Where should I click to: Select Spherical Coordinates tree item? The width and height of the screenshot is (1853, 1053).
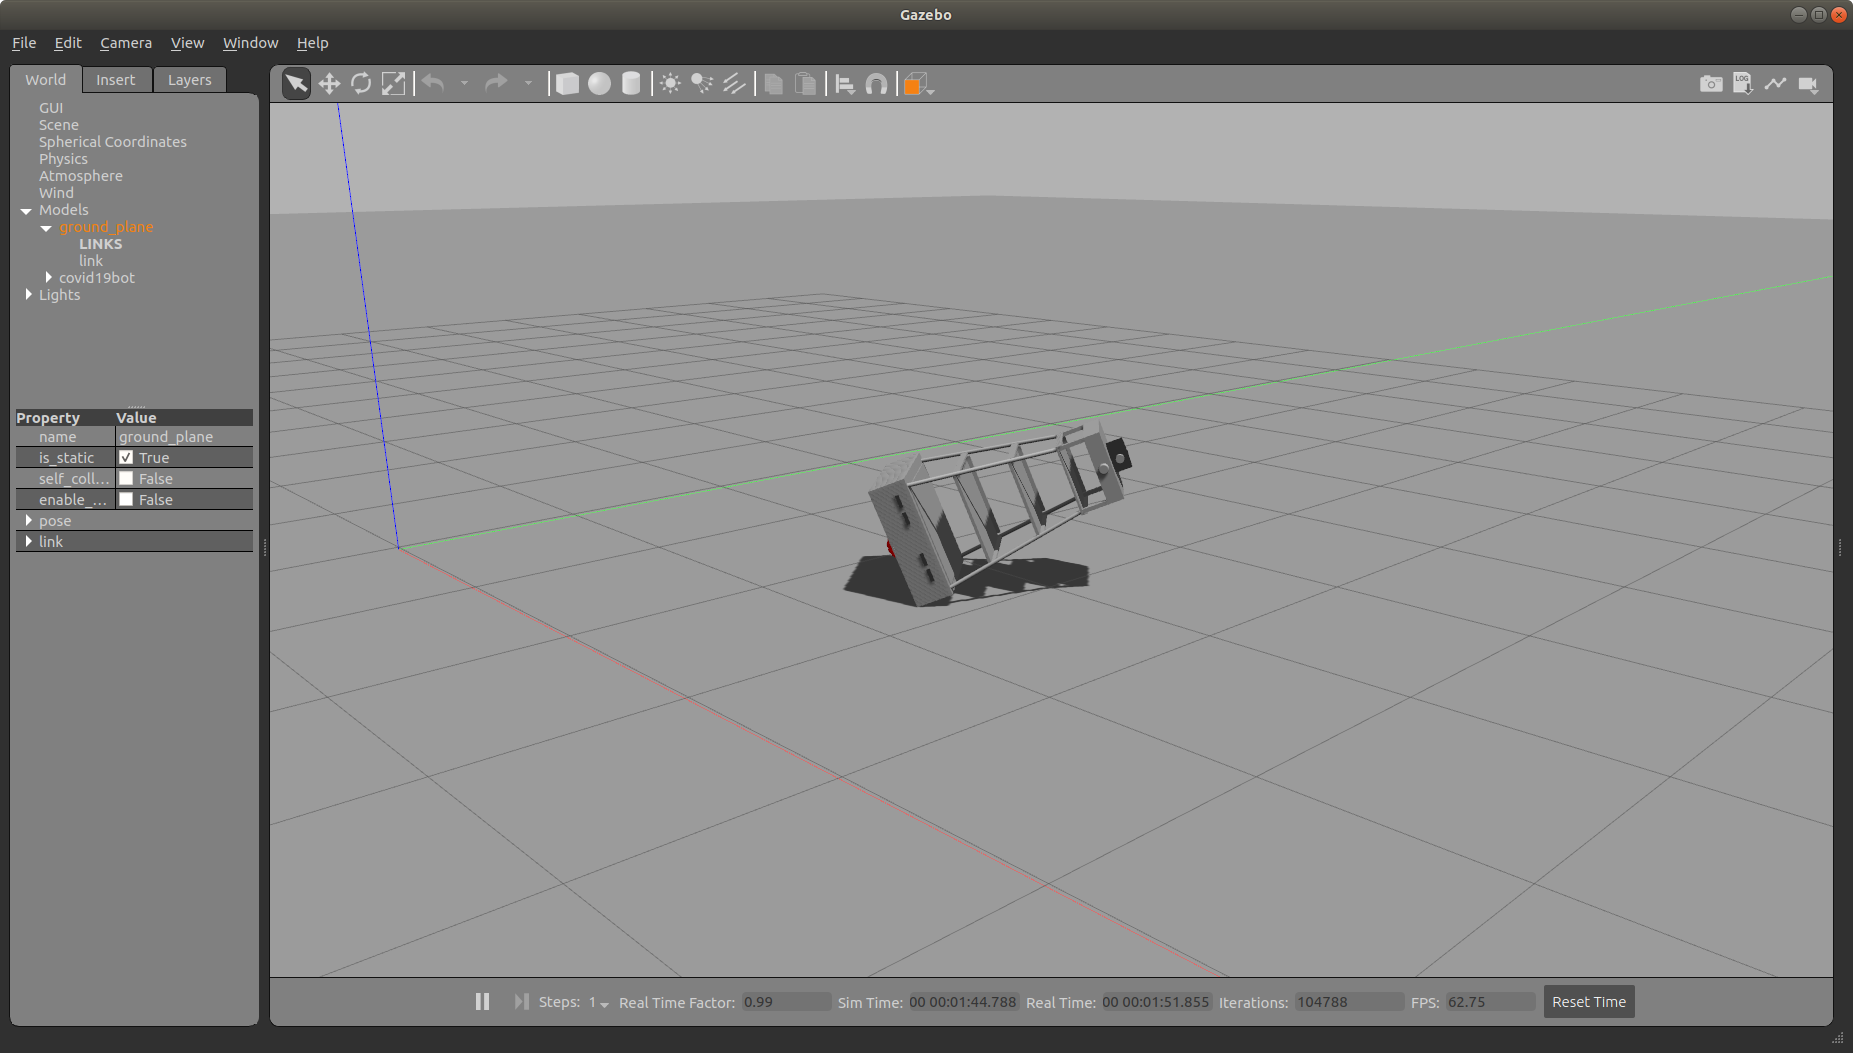113,142
